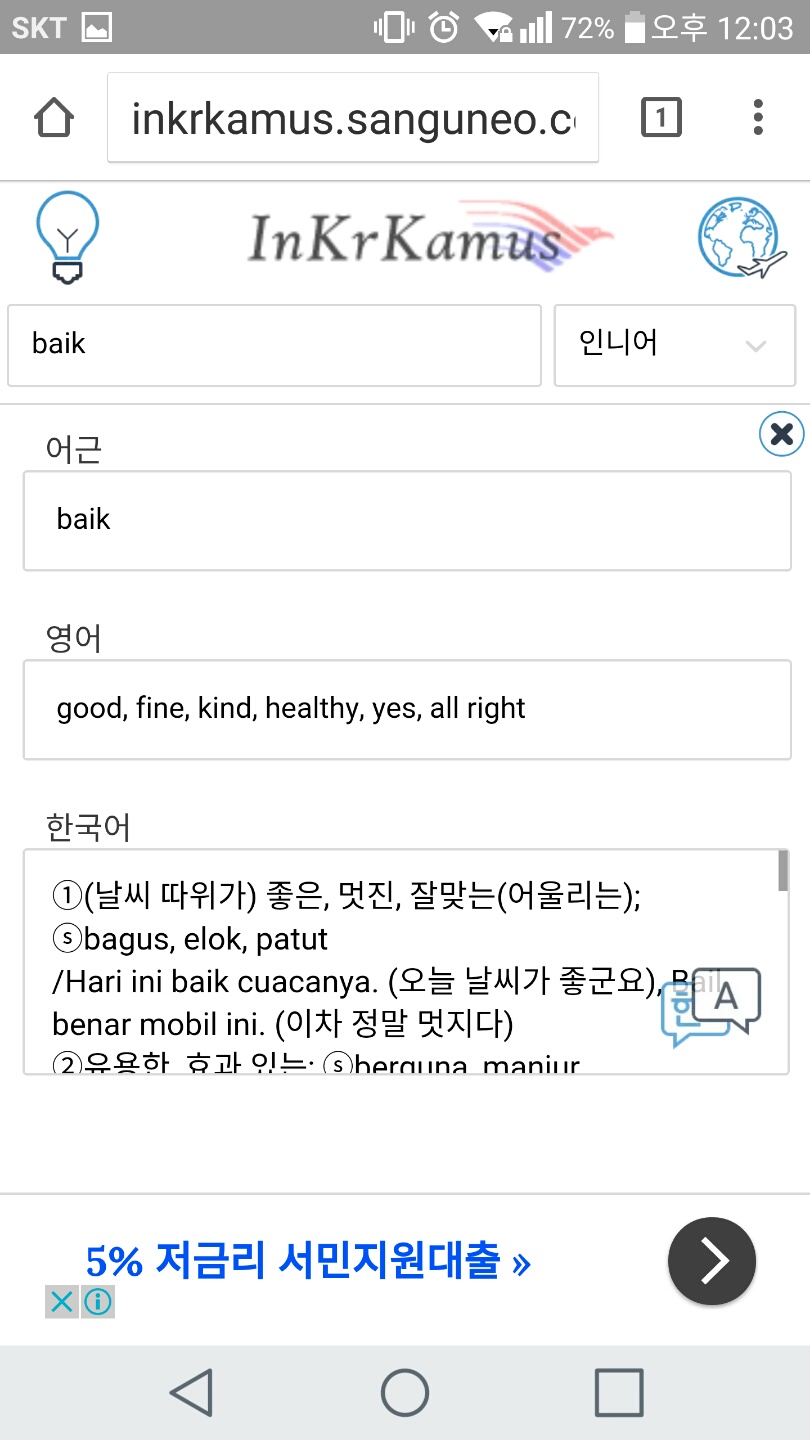Focus the baik search input field
The height and width of the screenshot is (1440, 810).
tap(274, 345)
